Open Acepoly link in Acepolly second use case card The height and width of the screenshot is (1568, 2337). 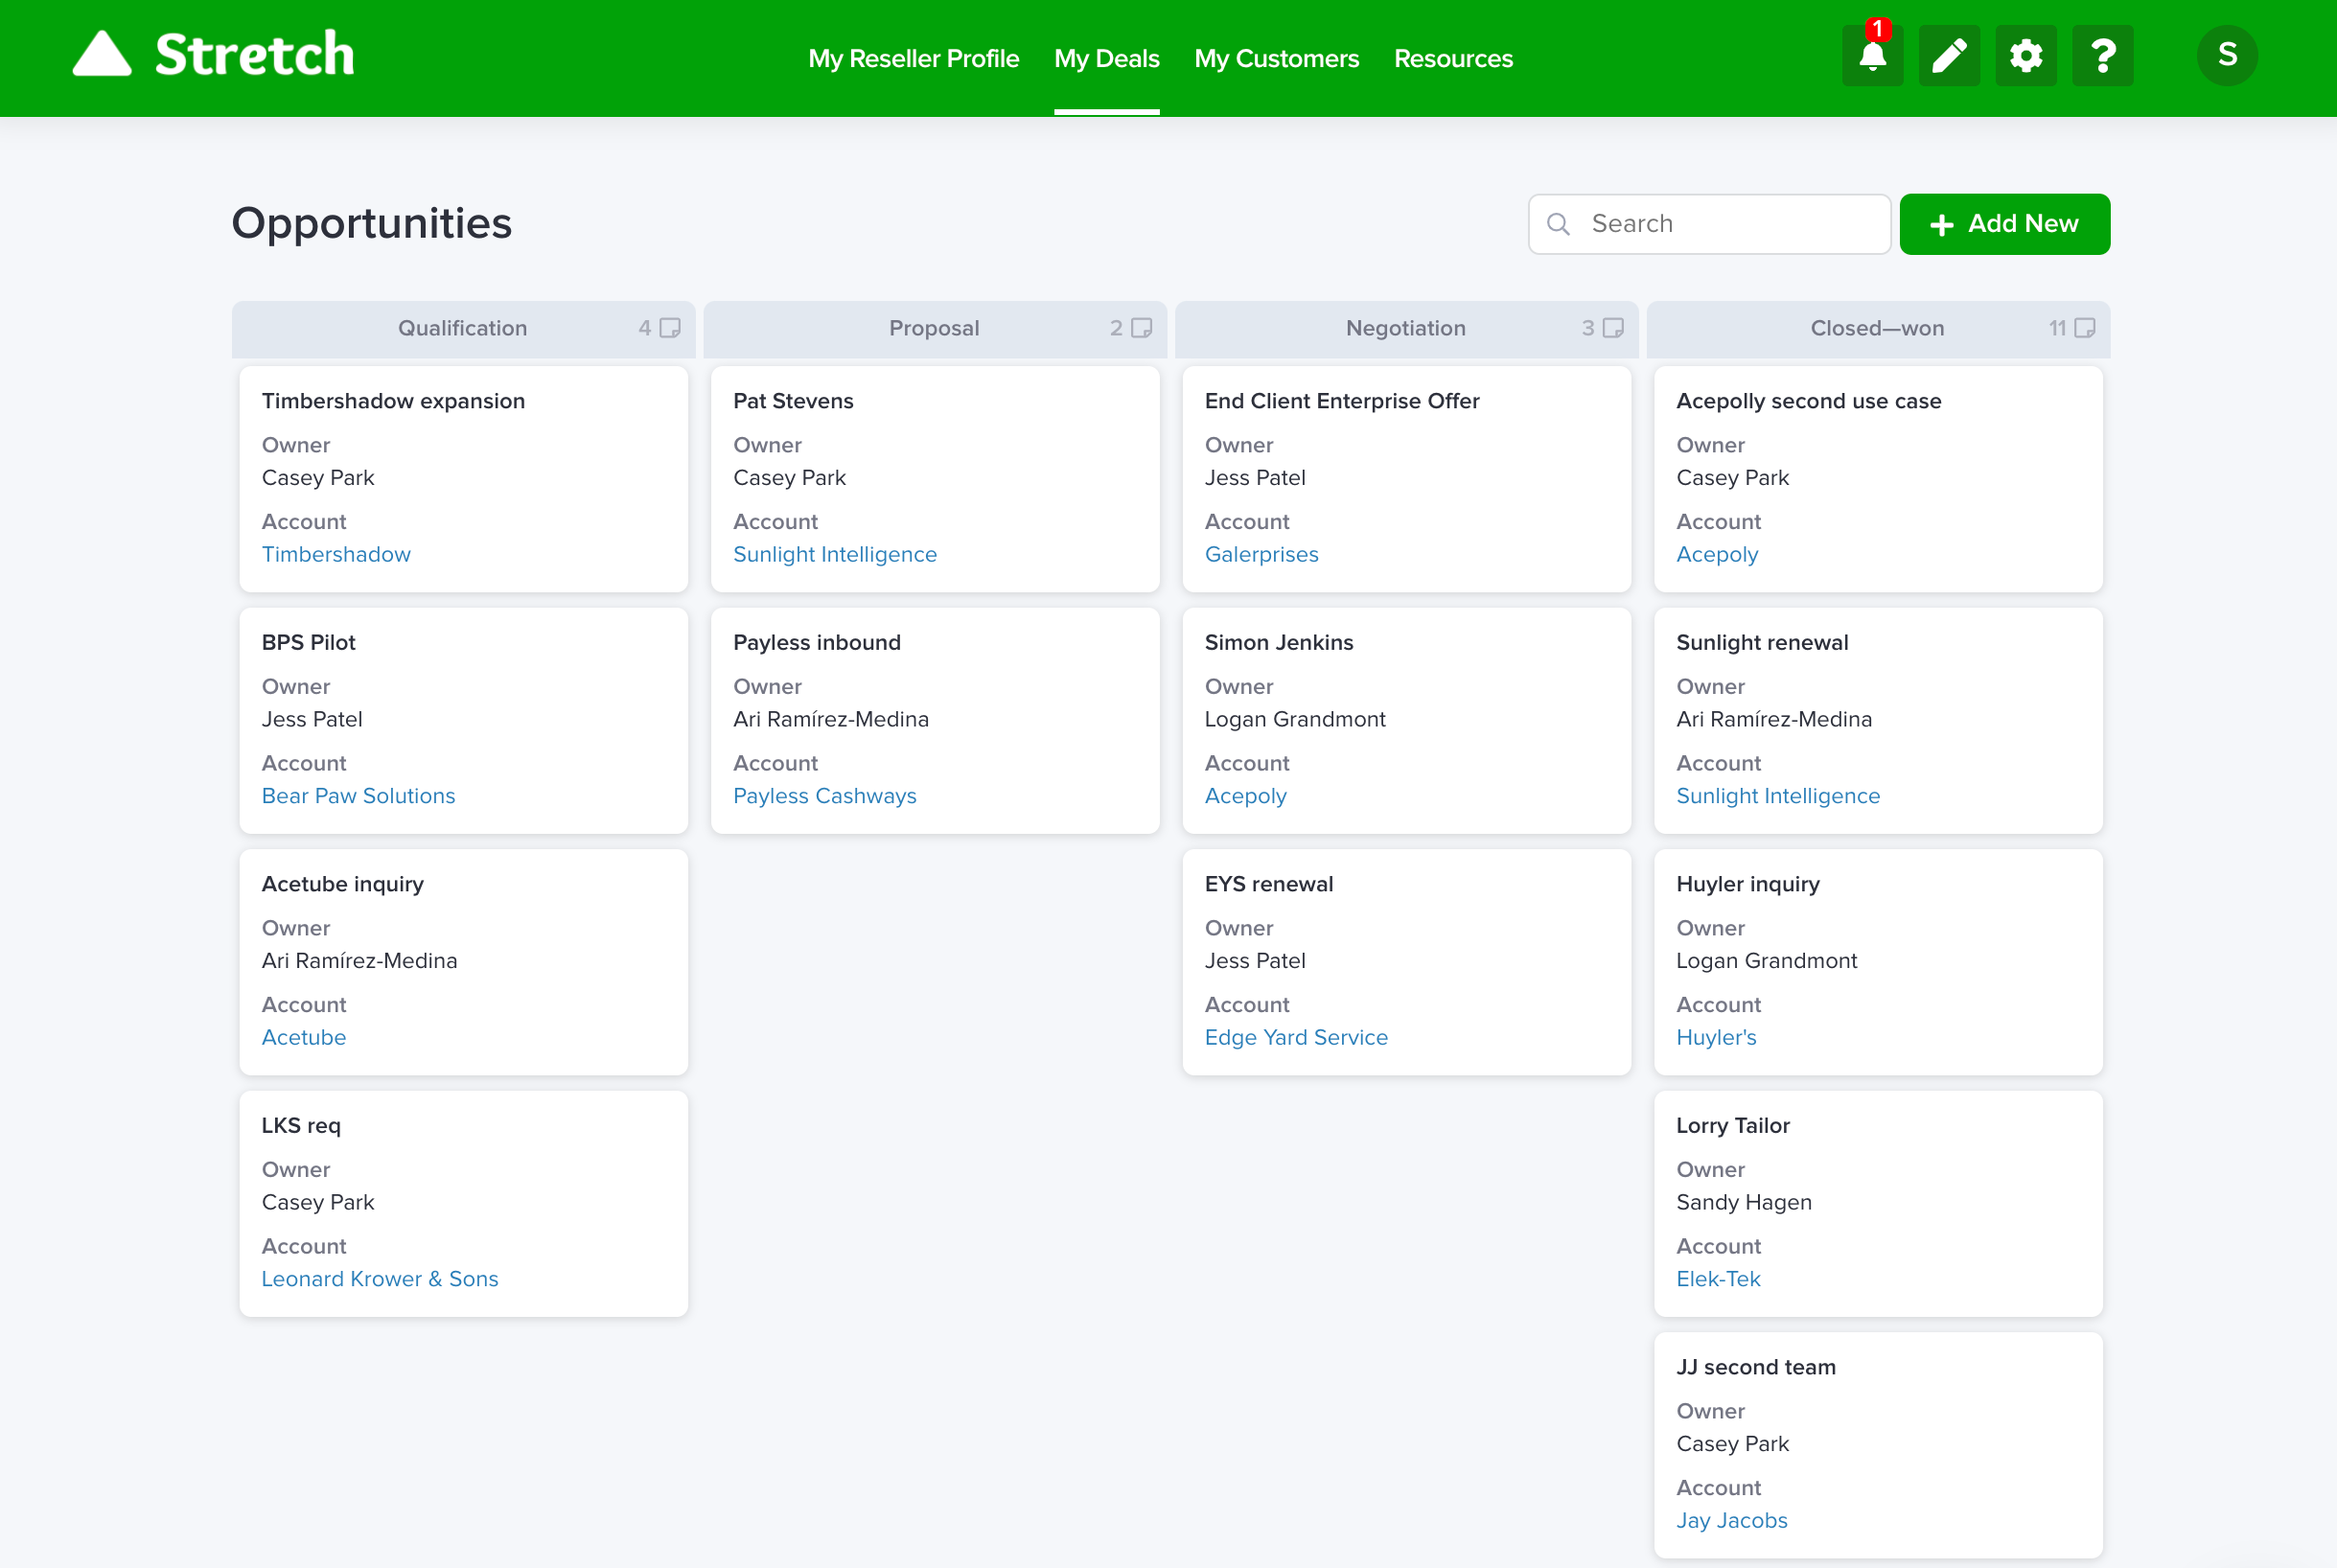point(1717,554)
